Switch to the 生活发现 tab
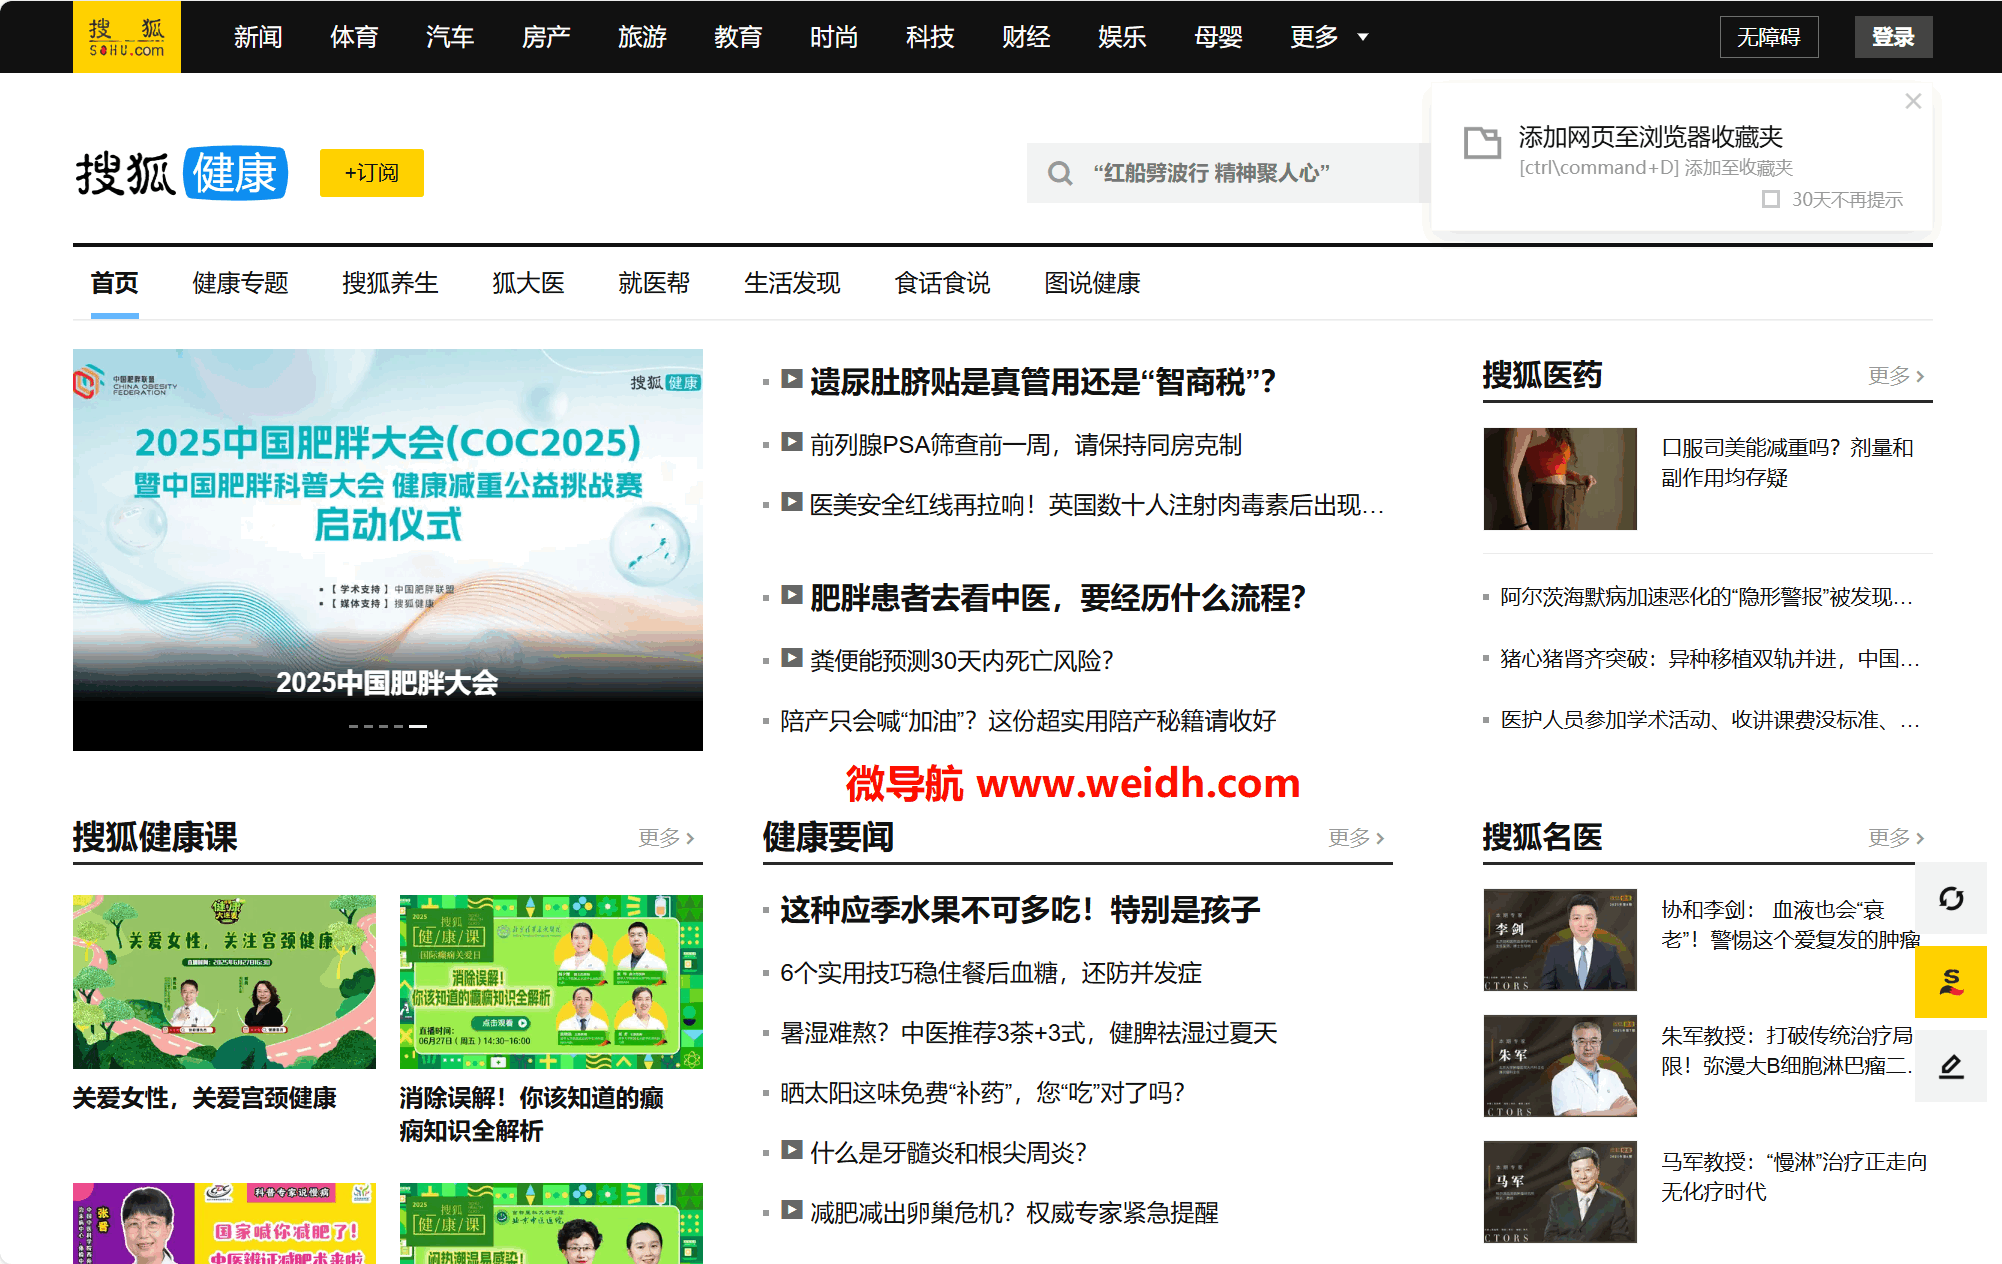The width and height of the screenshot is (2002, 1264). click(x=792, y=283)
